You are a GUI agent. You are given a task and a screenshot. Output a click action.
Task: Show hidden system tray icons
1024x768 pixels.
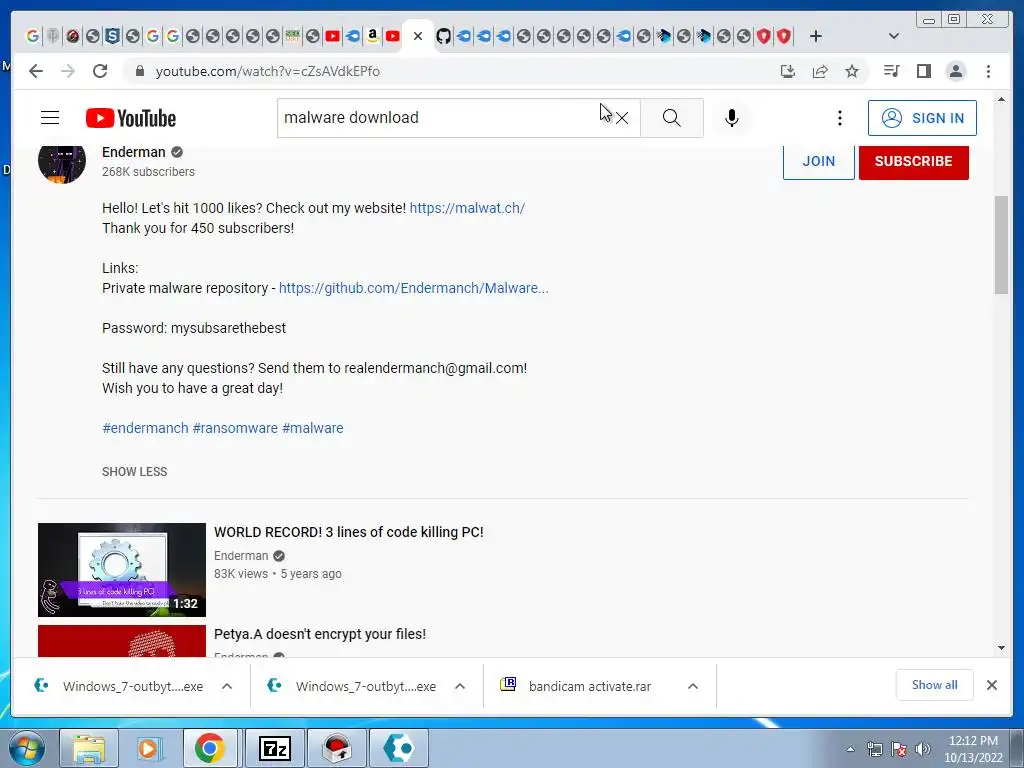pyautogui.click(x=850, y=749)
